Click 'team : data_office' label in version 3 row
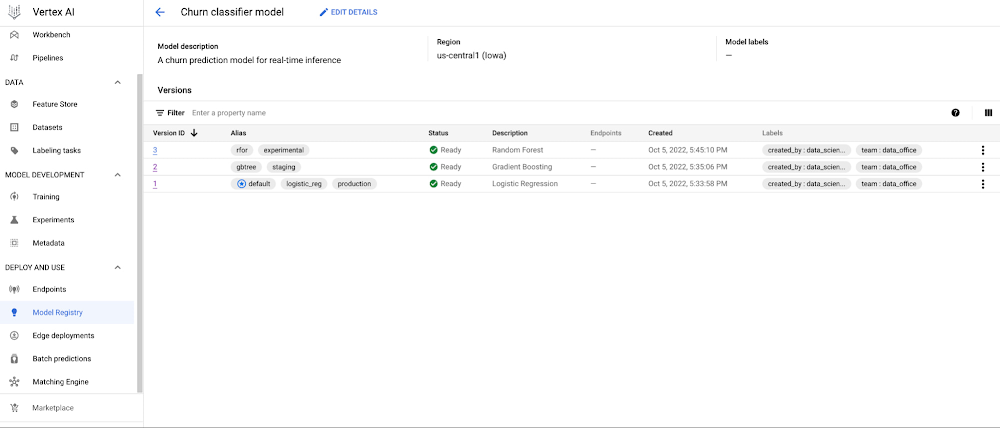The width and height of the screenshot is (1000, 428). (x=889, y=150)
